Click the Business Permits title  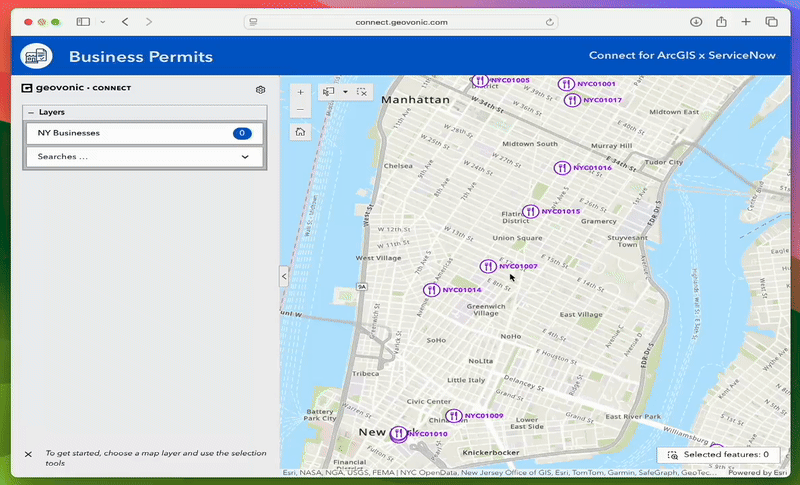141,57
